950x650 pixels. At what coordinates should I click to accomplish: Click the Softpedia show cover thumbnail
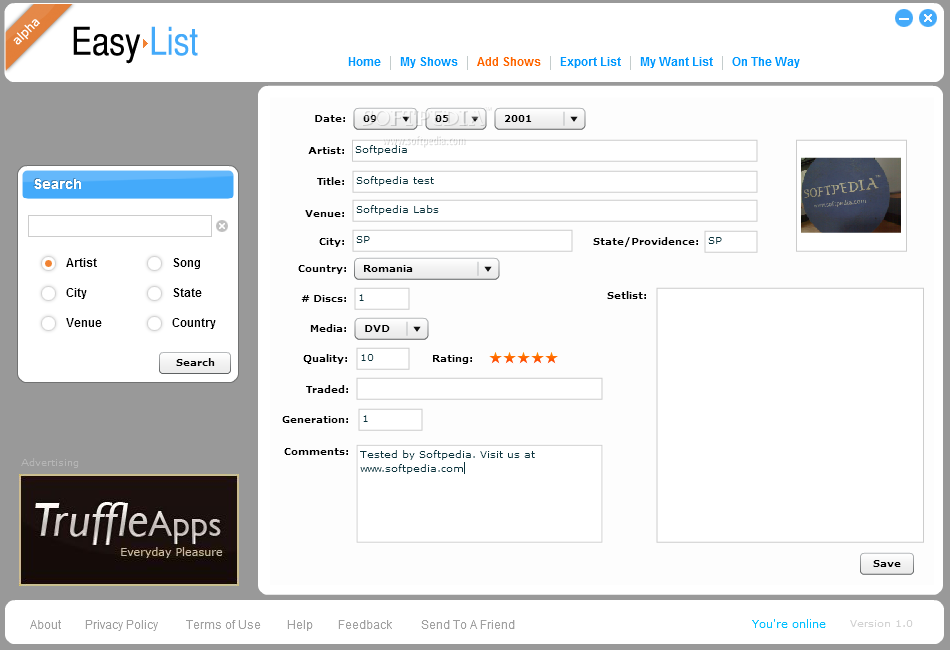[x=851, y=195]
